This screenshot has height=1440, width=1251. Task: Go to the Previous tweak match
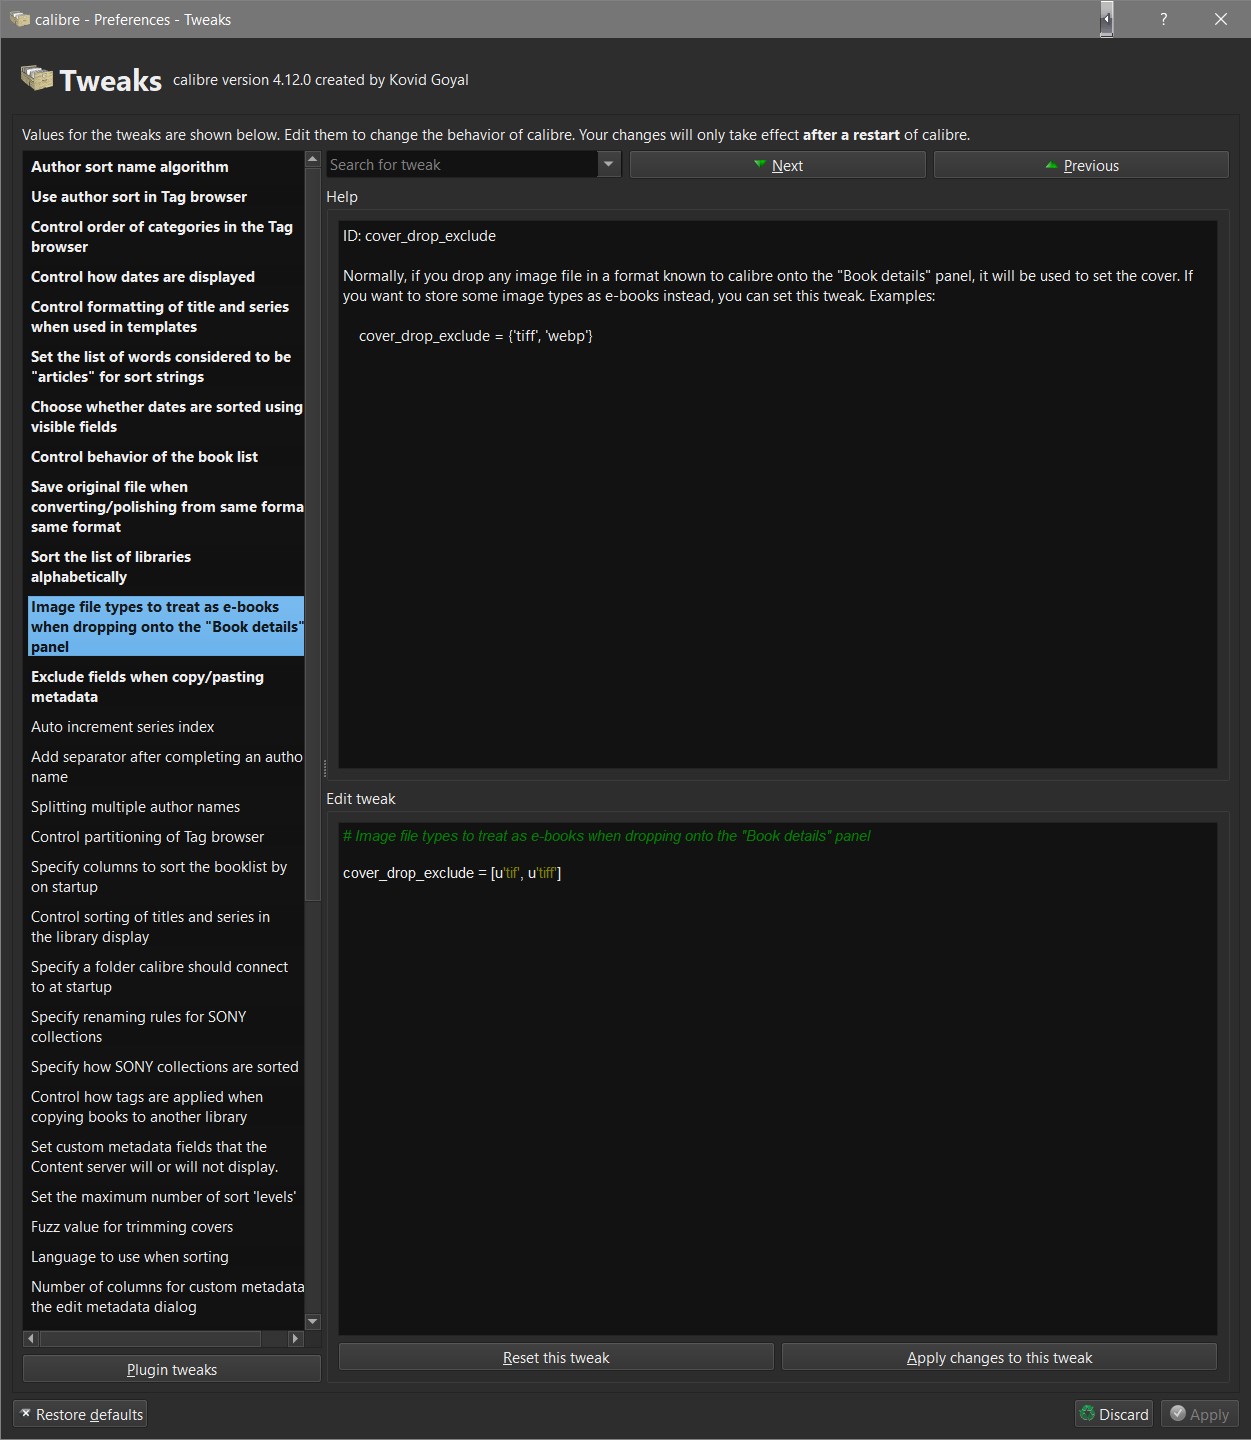click(x=1081, y=165)
